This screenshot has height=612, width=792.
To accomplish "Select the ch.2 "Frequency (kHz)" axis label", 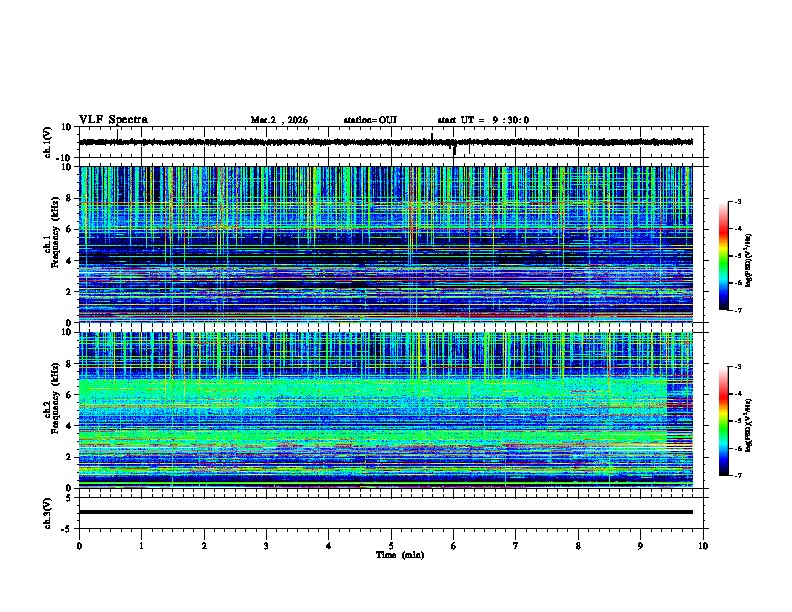I will (x=56, y=398).
